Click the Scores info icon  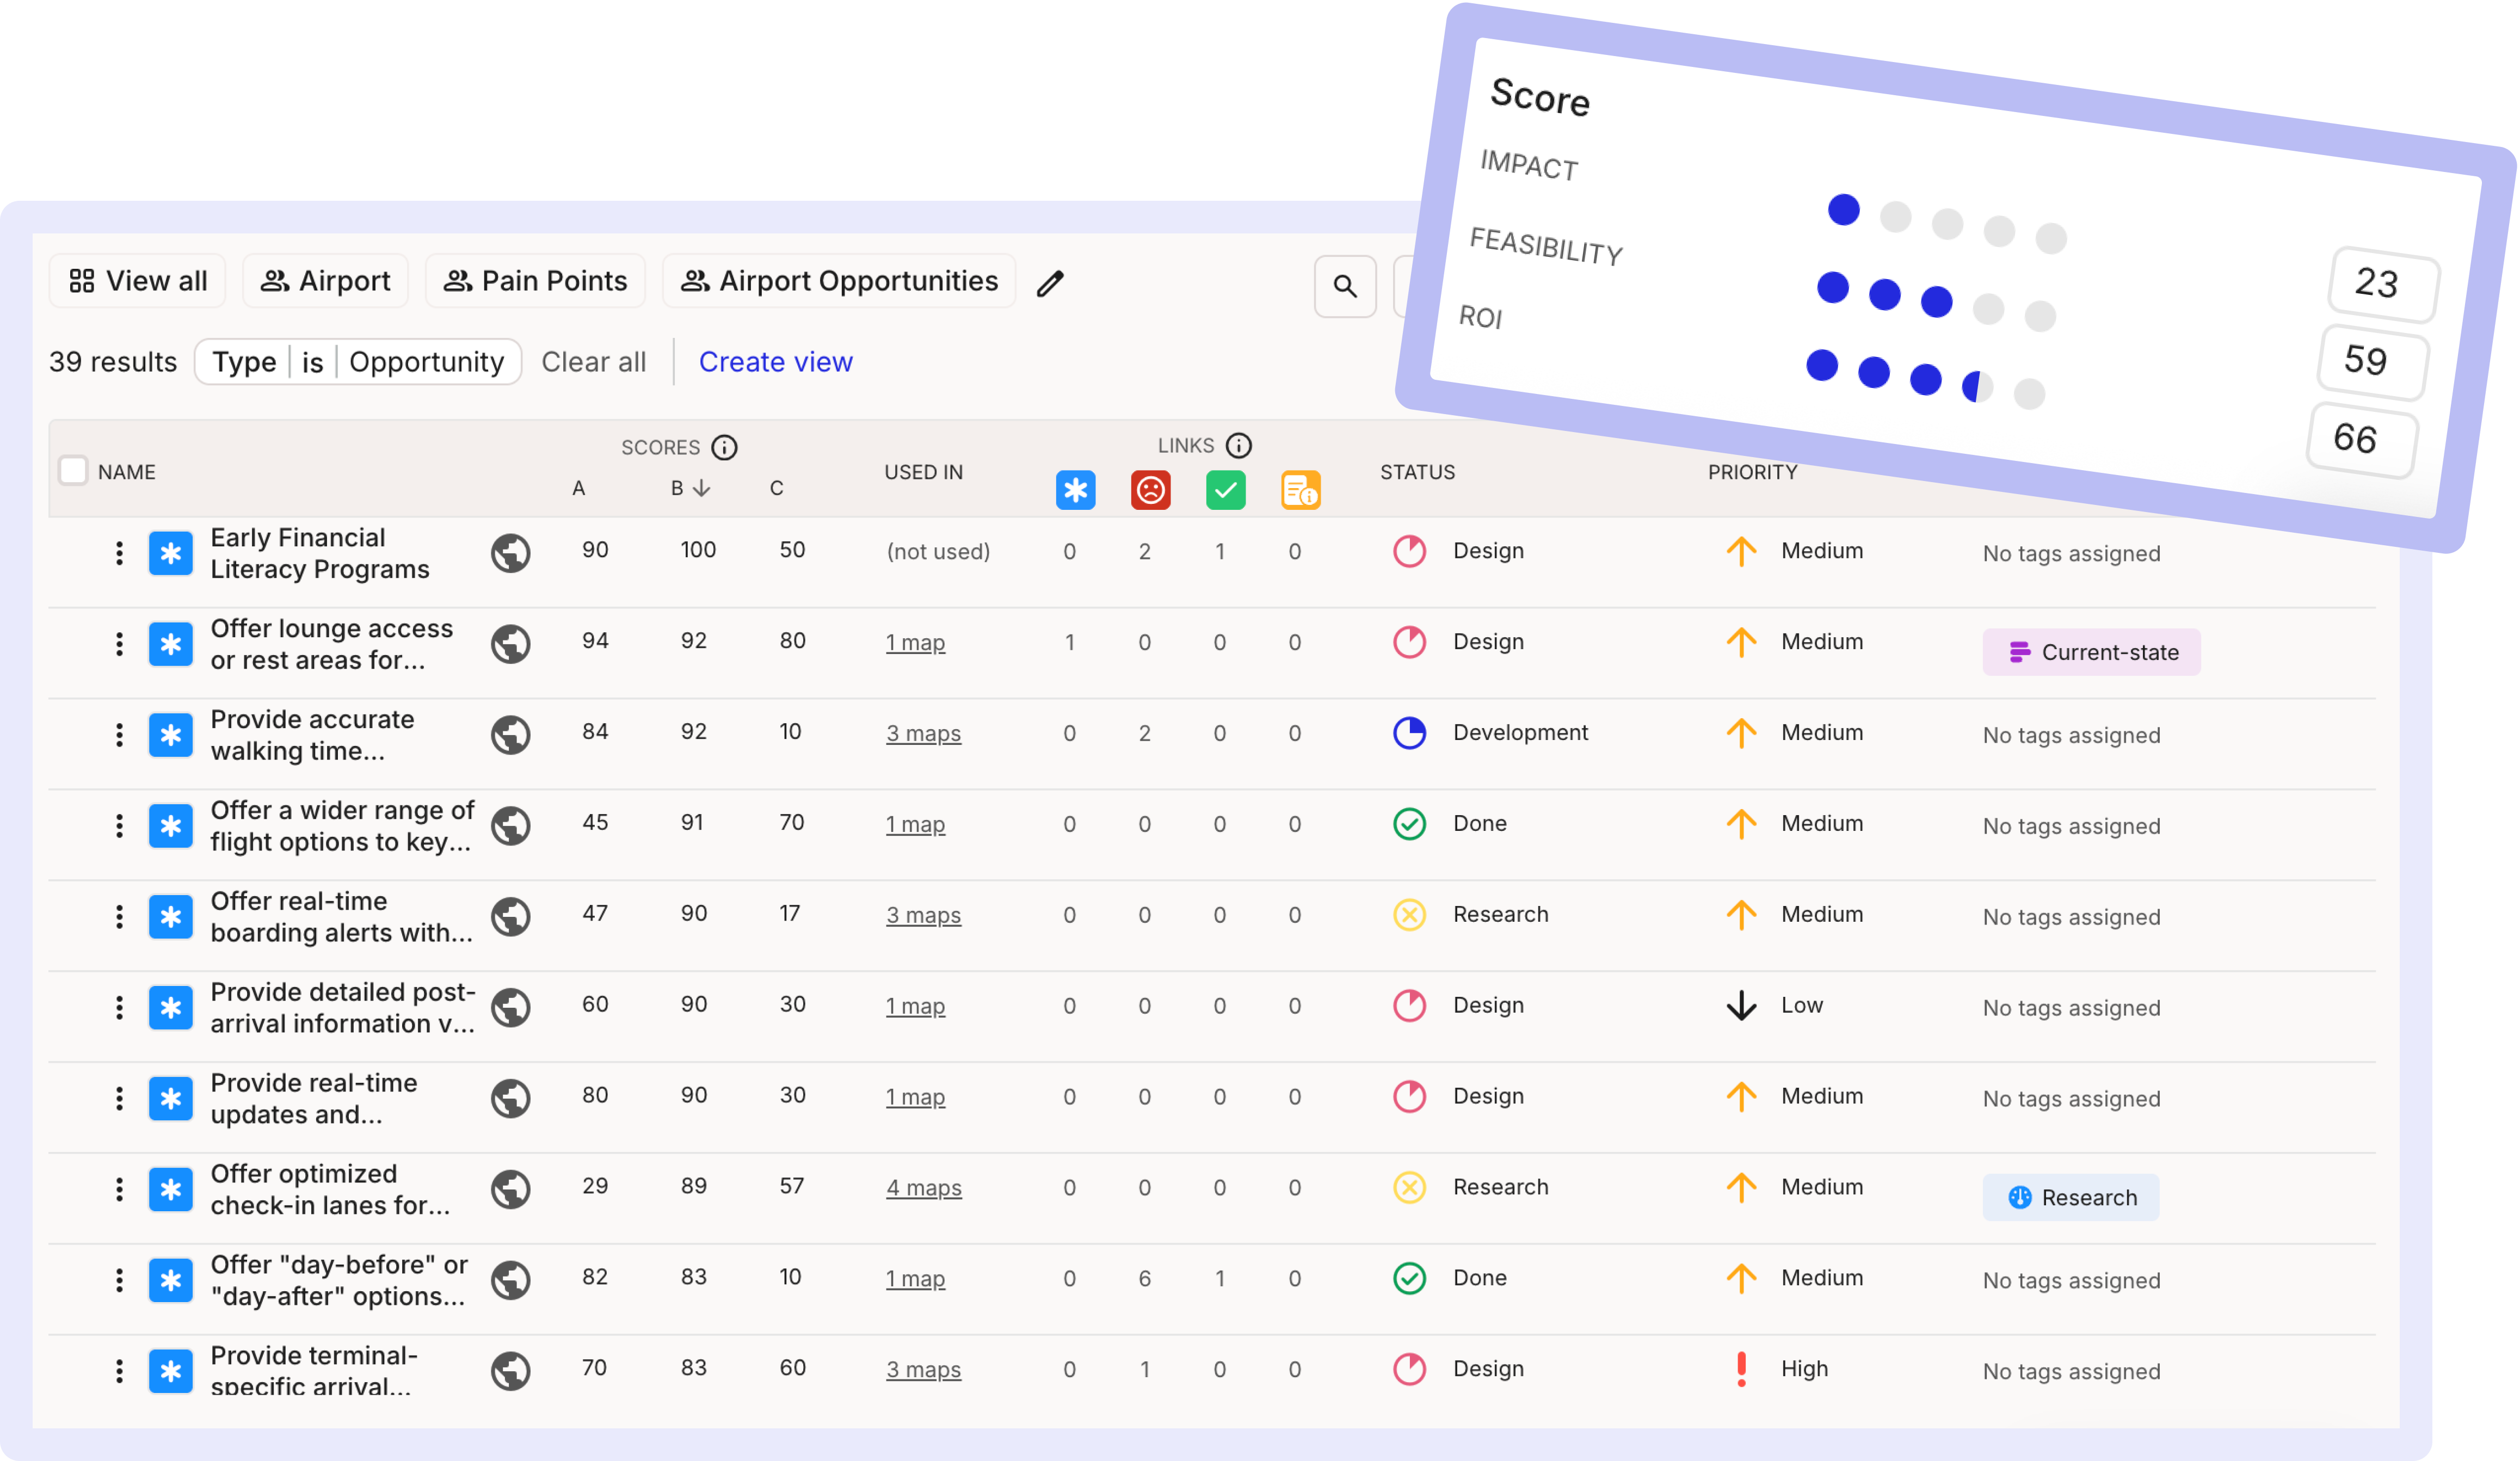tap(724, 447)
